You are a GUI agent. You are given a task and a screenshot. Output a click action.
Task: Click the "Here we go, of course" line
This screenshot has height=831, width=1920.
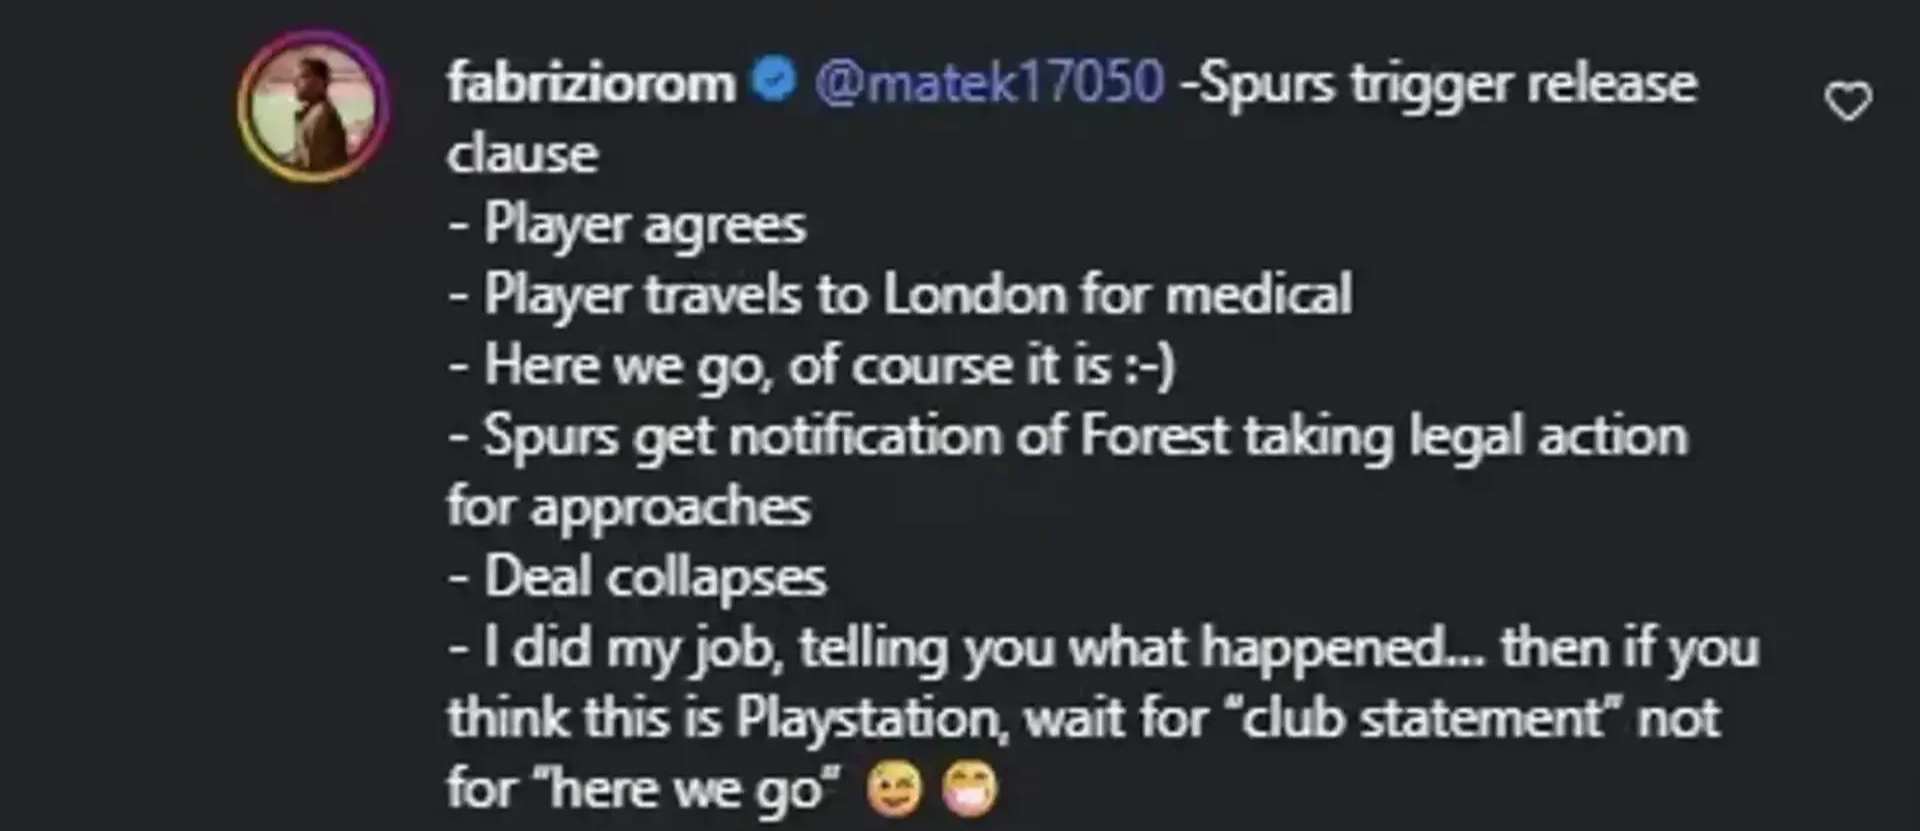[811, 366]
